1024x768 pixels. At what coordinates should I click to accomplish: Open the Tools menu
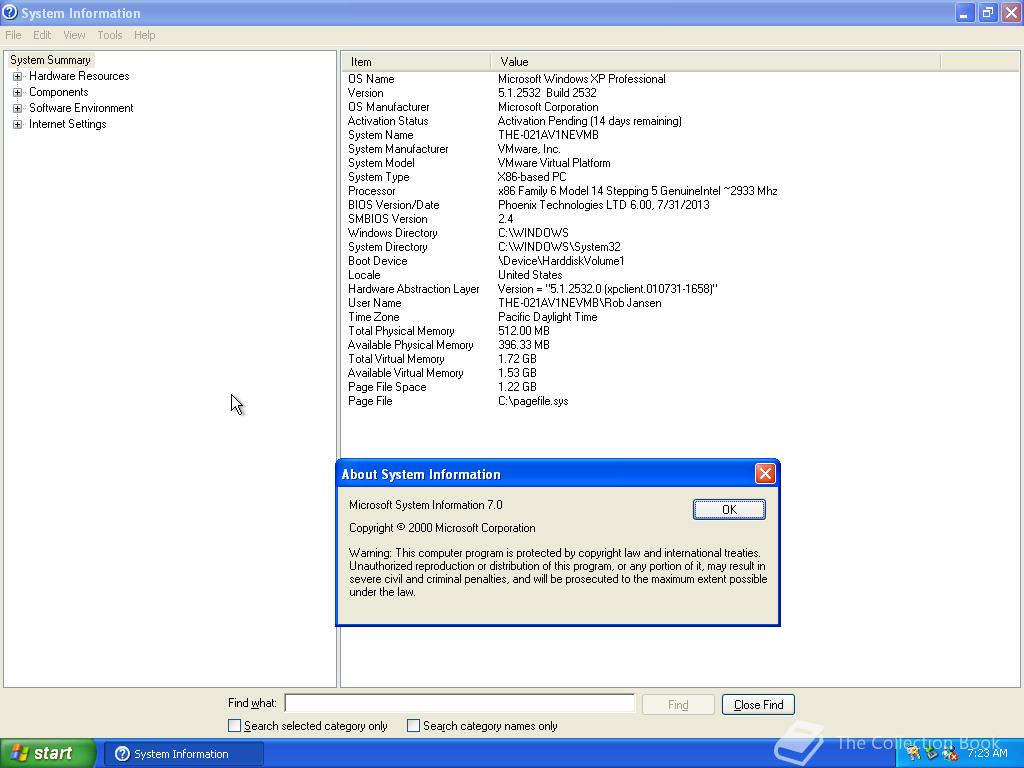click(110, 35)
